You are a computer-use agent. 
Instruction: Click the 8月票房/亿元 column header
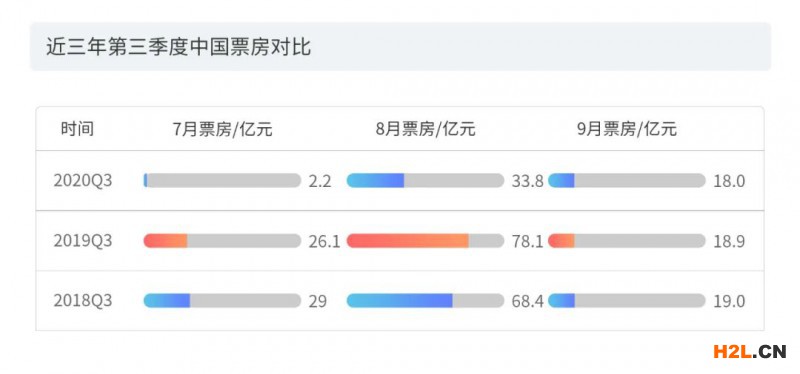click(x=426, y=129)
